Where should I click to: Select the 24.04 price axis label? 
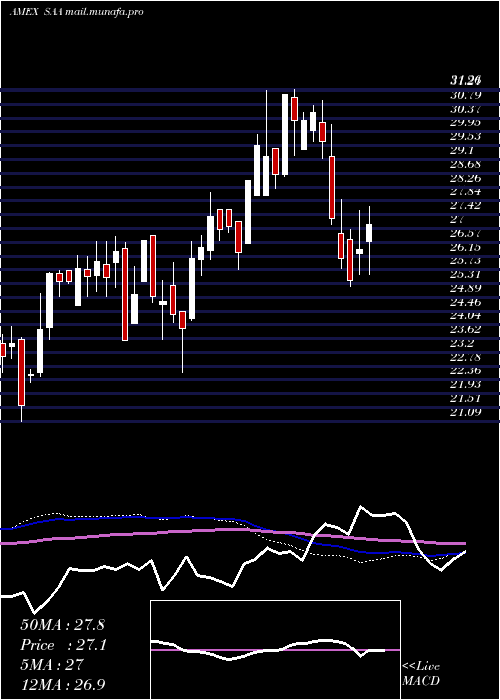(x=465, y=316)
